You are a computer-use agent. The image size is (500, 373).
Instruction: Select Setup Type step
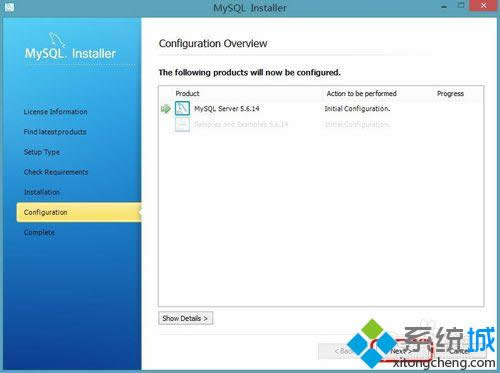click(42, 152)
